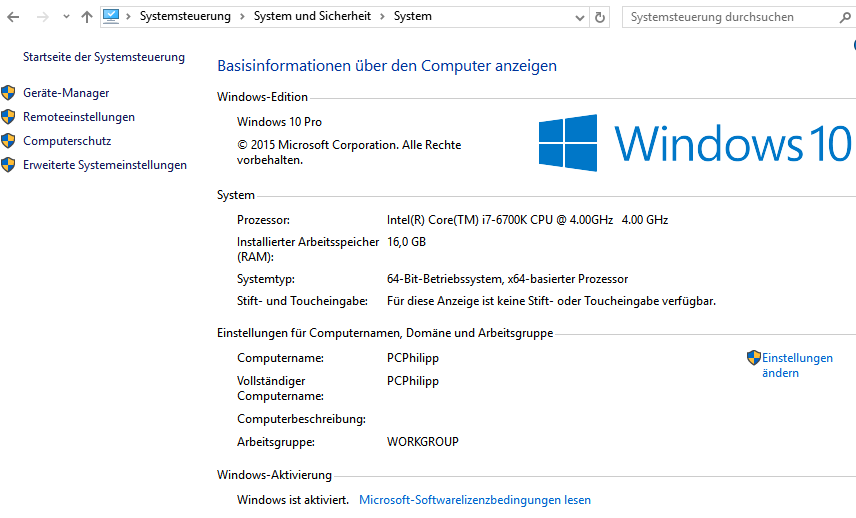Viewport: 856px width, 518px height.
Task: Select Computername value PCPhilipp
Action: click(413, 358)
